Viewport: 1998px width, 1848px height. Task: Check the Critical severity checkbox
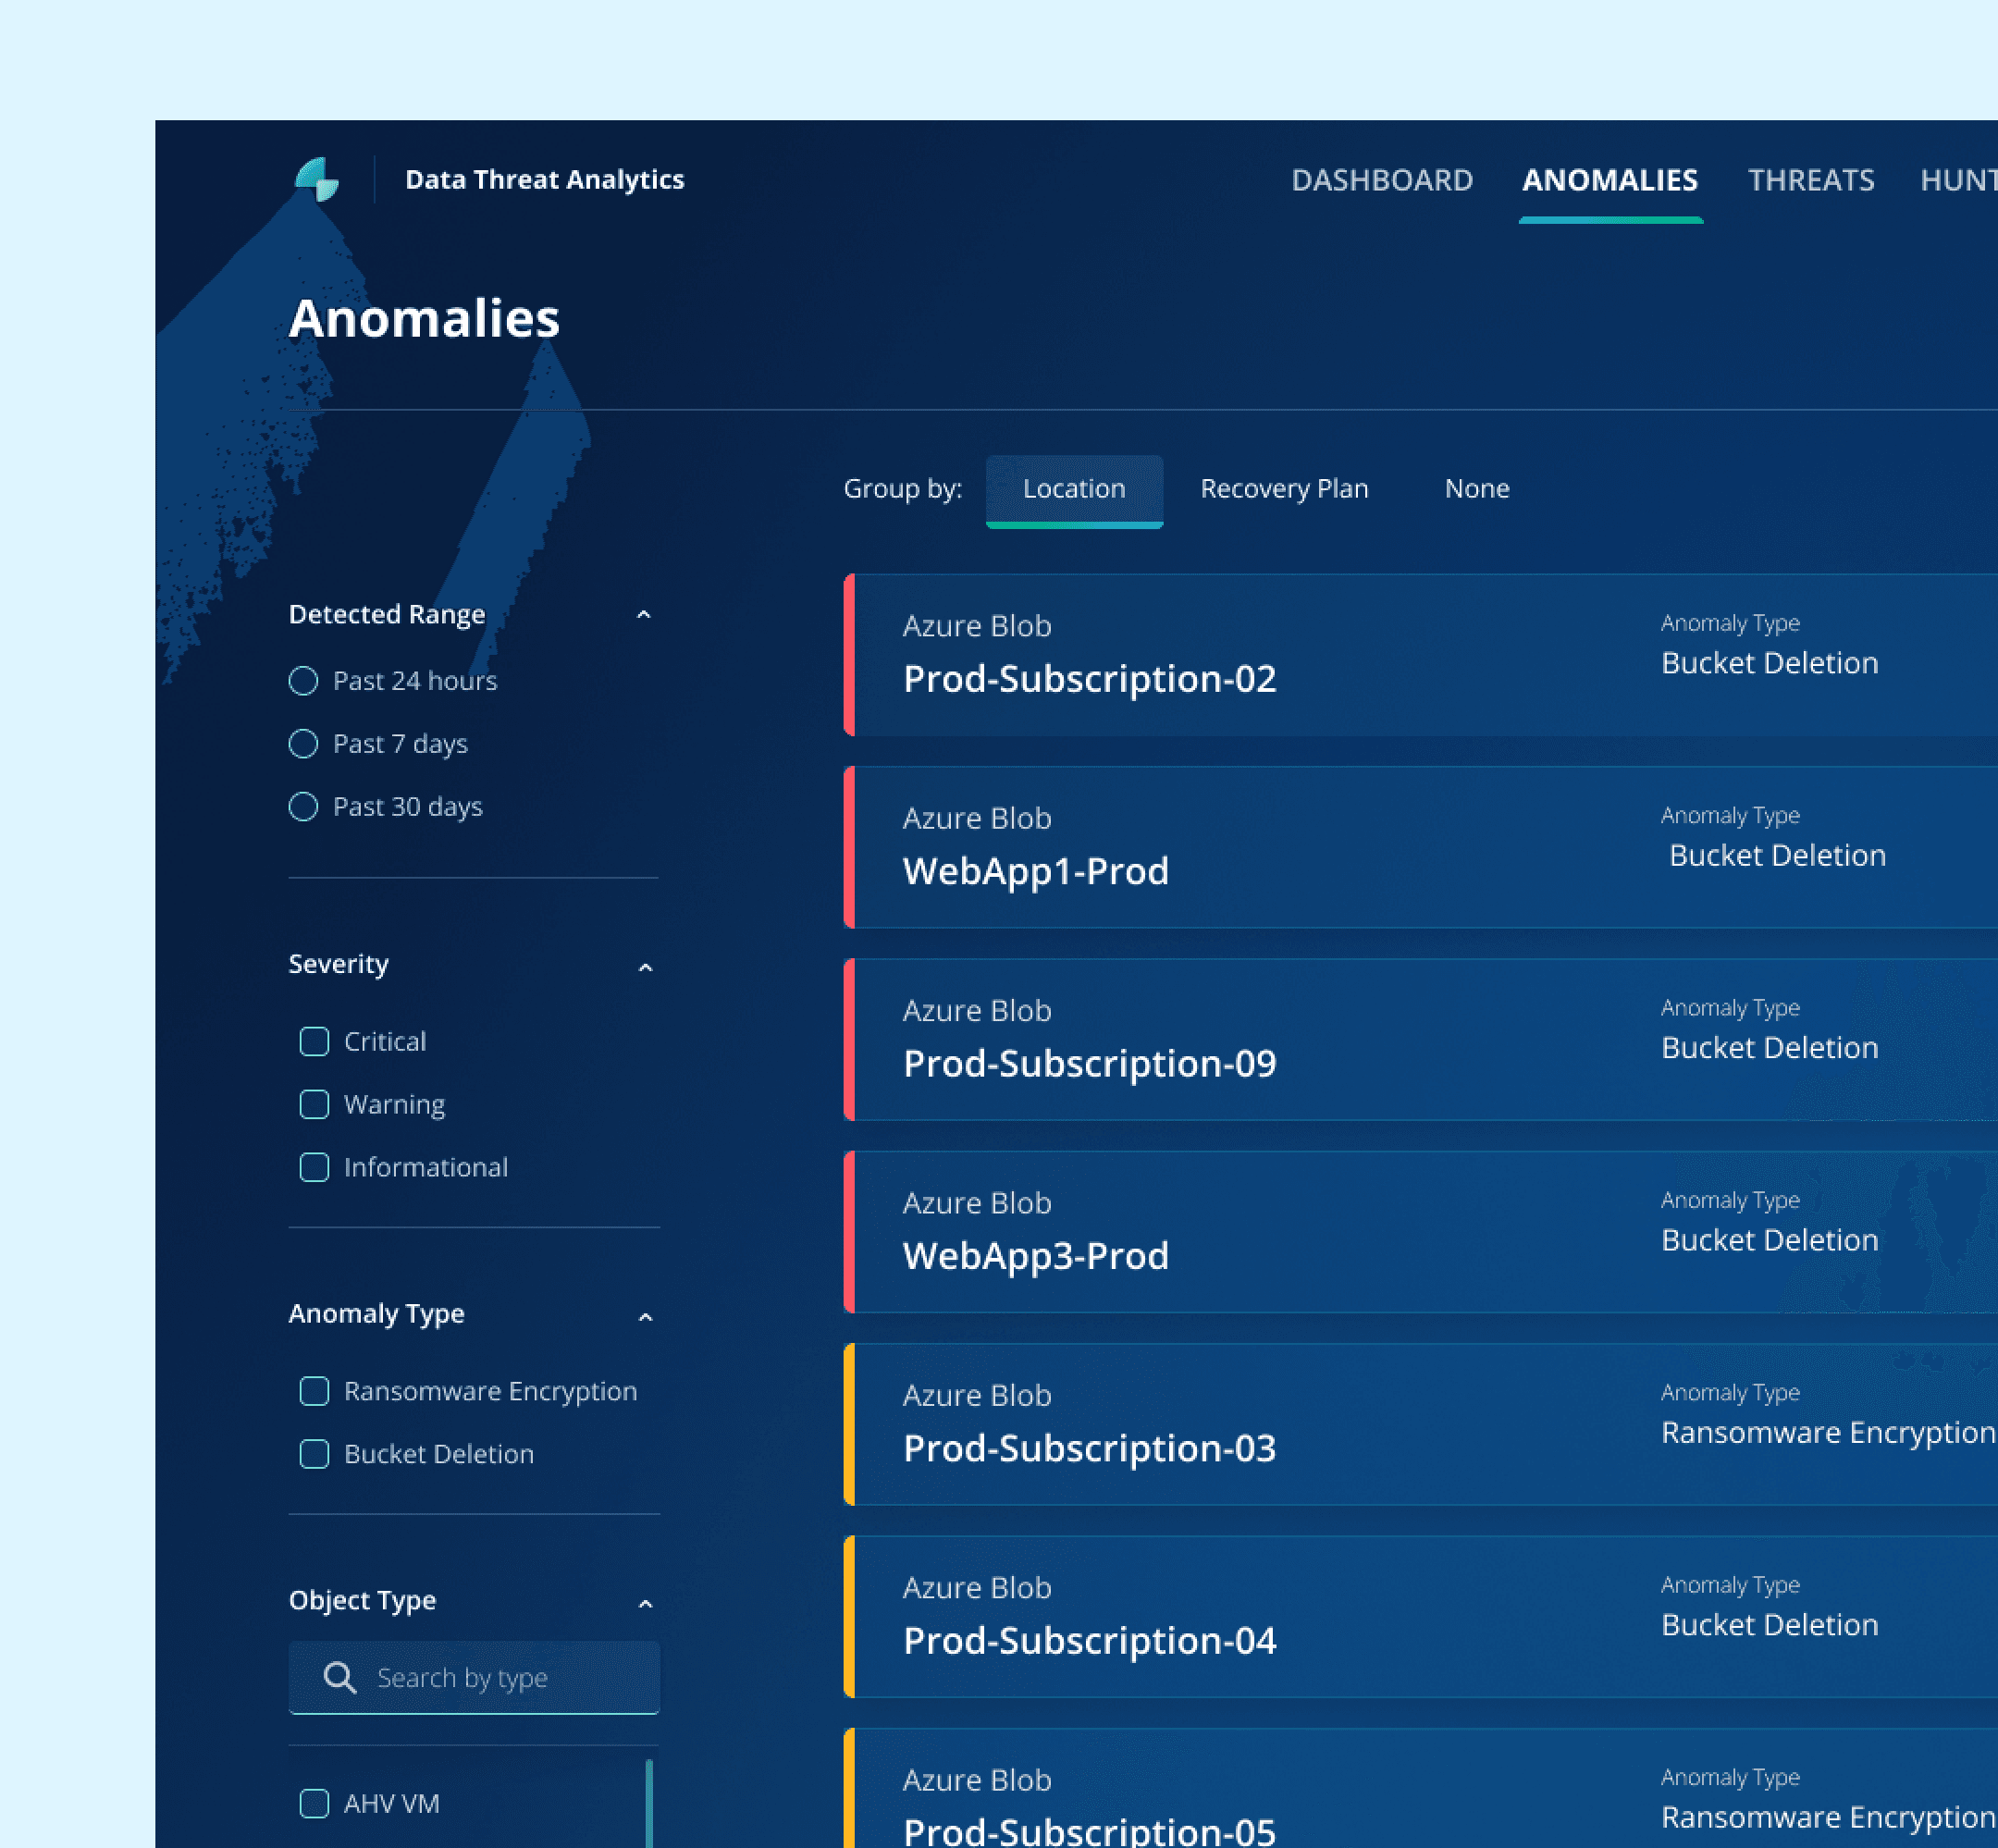tap(314, 1041)
